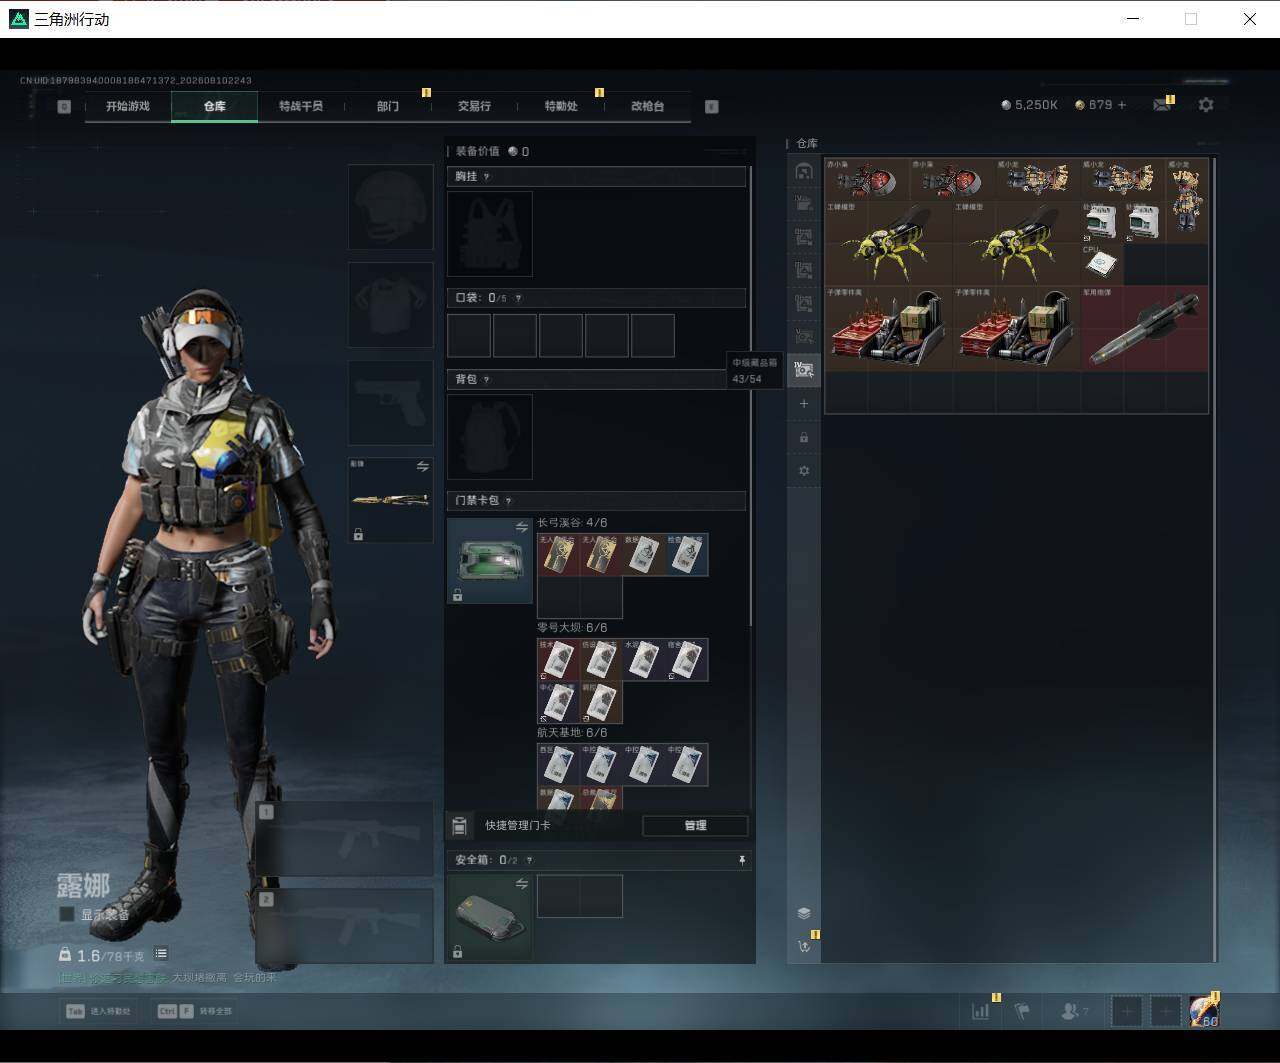The width and height of the screenshot is (1280, 1063).
Task: Click the Tab 进入移动栏 shortcut button
Action: click(x=99, y=1011)
